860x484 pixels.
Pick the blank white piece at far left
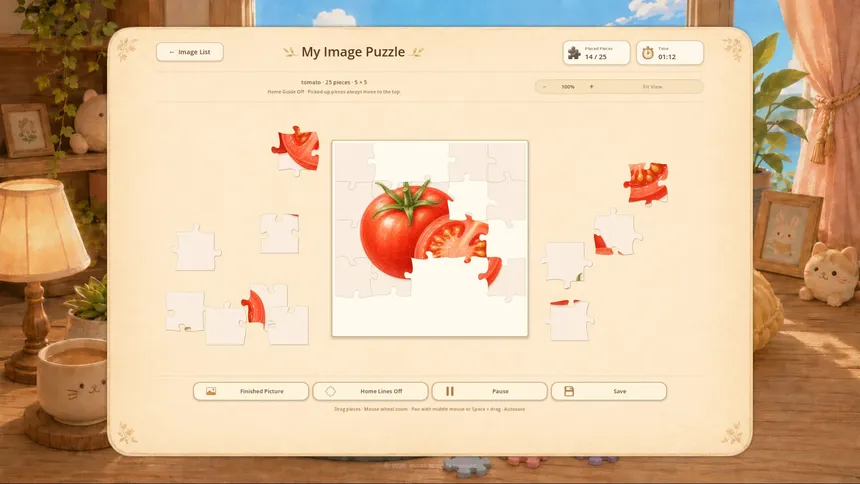196,248
